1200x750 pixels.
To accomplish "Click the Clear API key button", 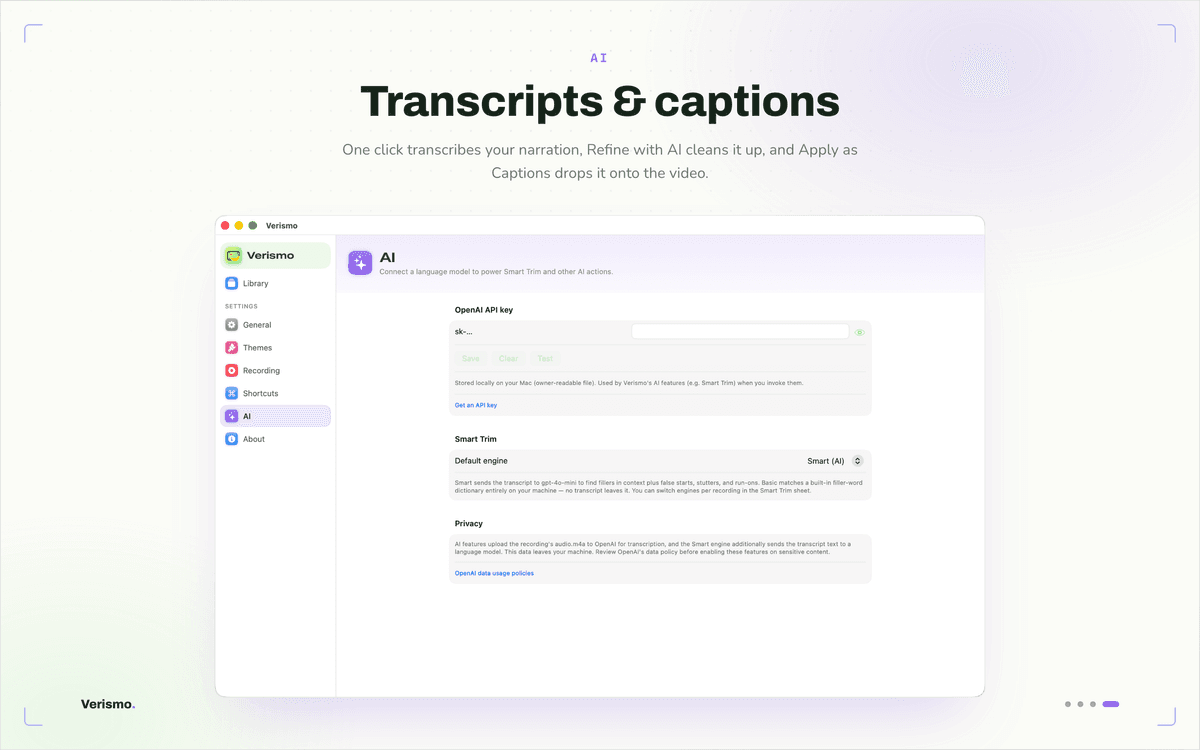I will tap(508, 358).
